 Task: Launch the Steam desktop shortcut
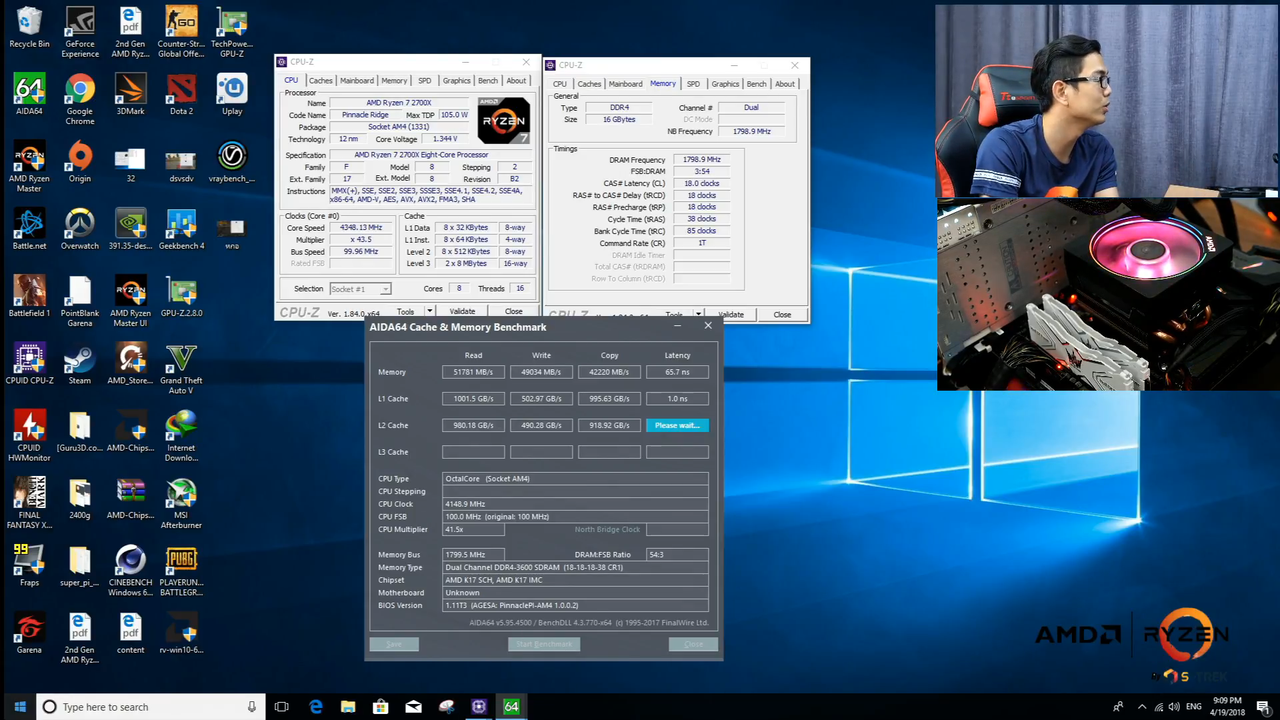point(80,360)
